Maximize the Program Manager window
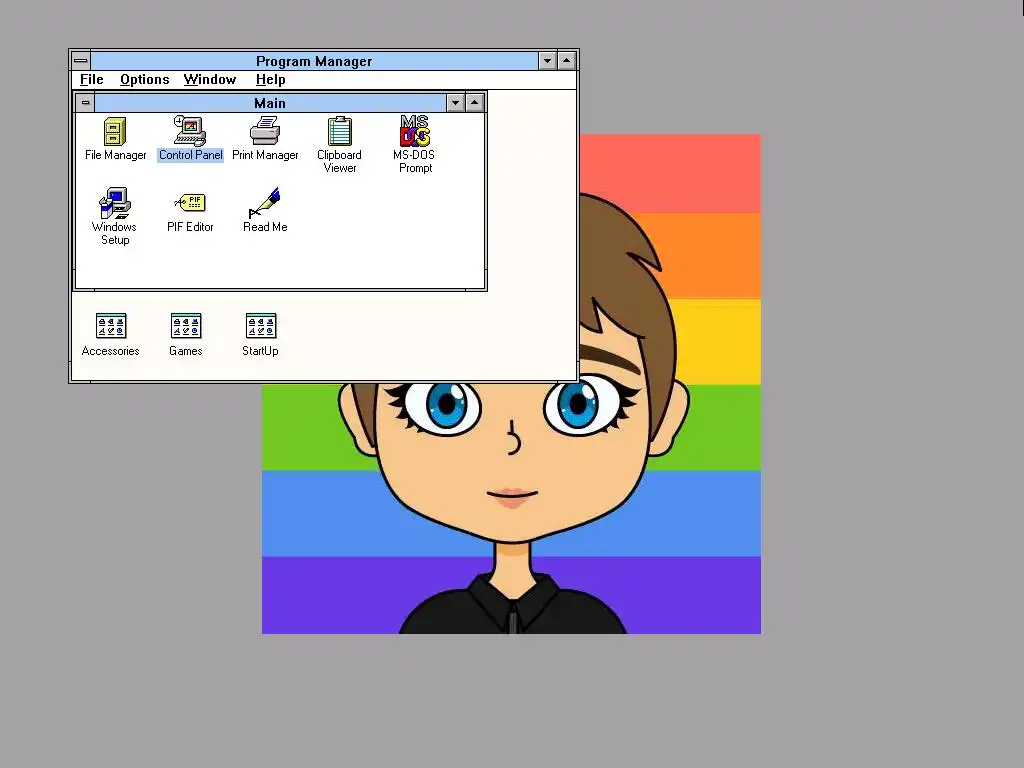The image size is (1024, 768). 567,61
